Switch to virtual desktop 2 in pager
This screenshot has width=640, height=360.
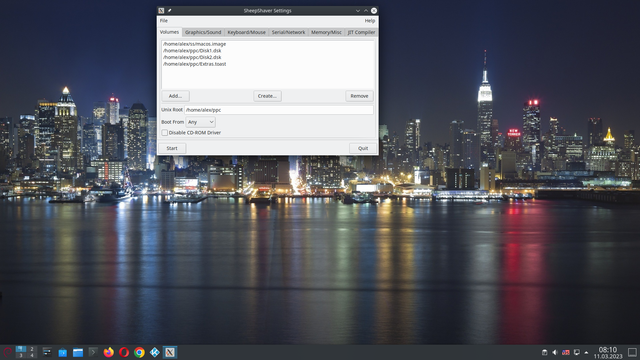(32, 349)
